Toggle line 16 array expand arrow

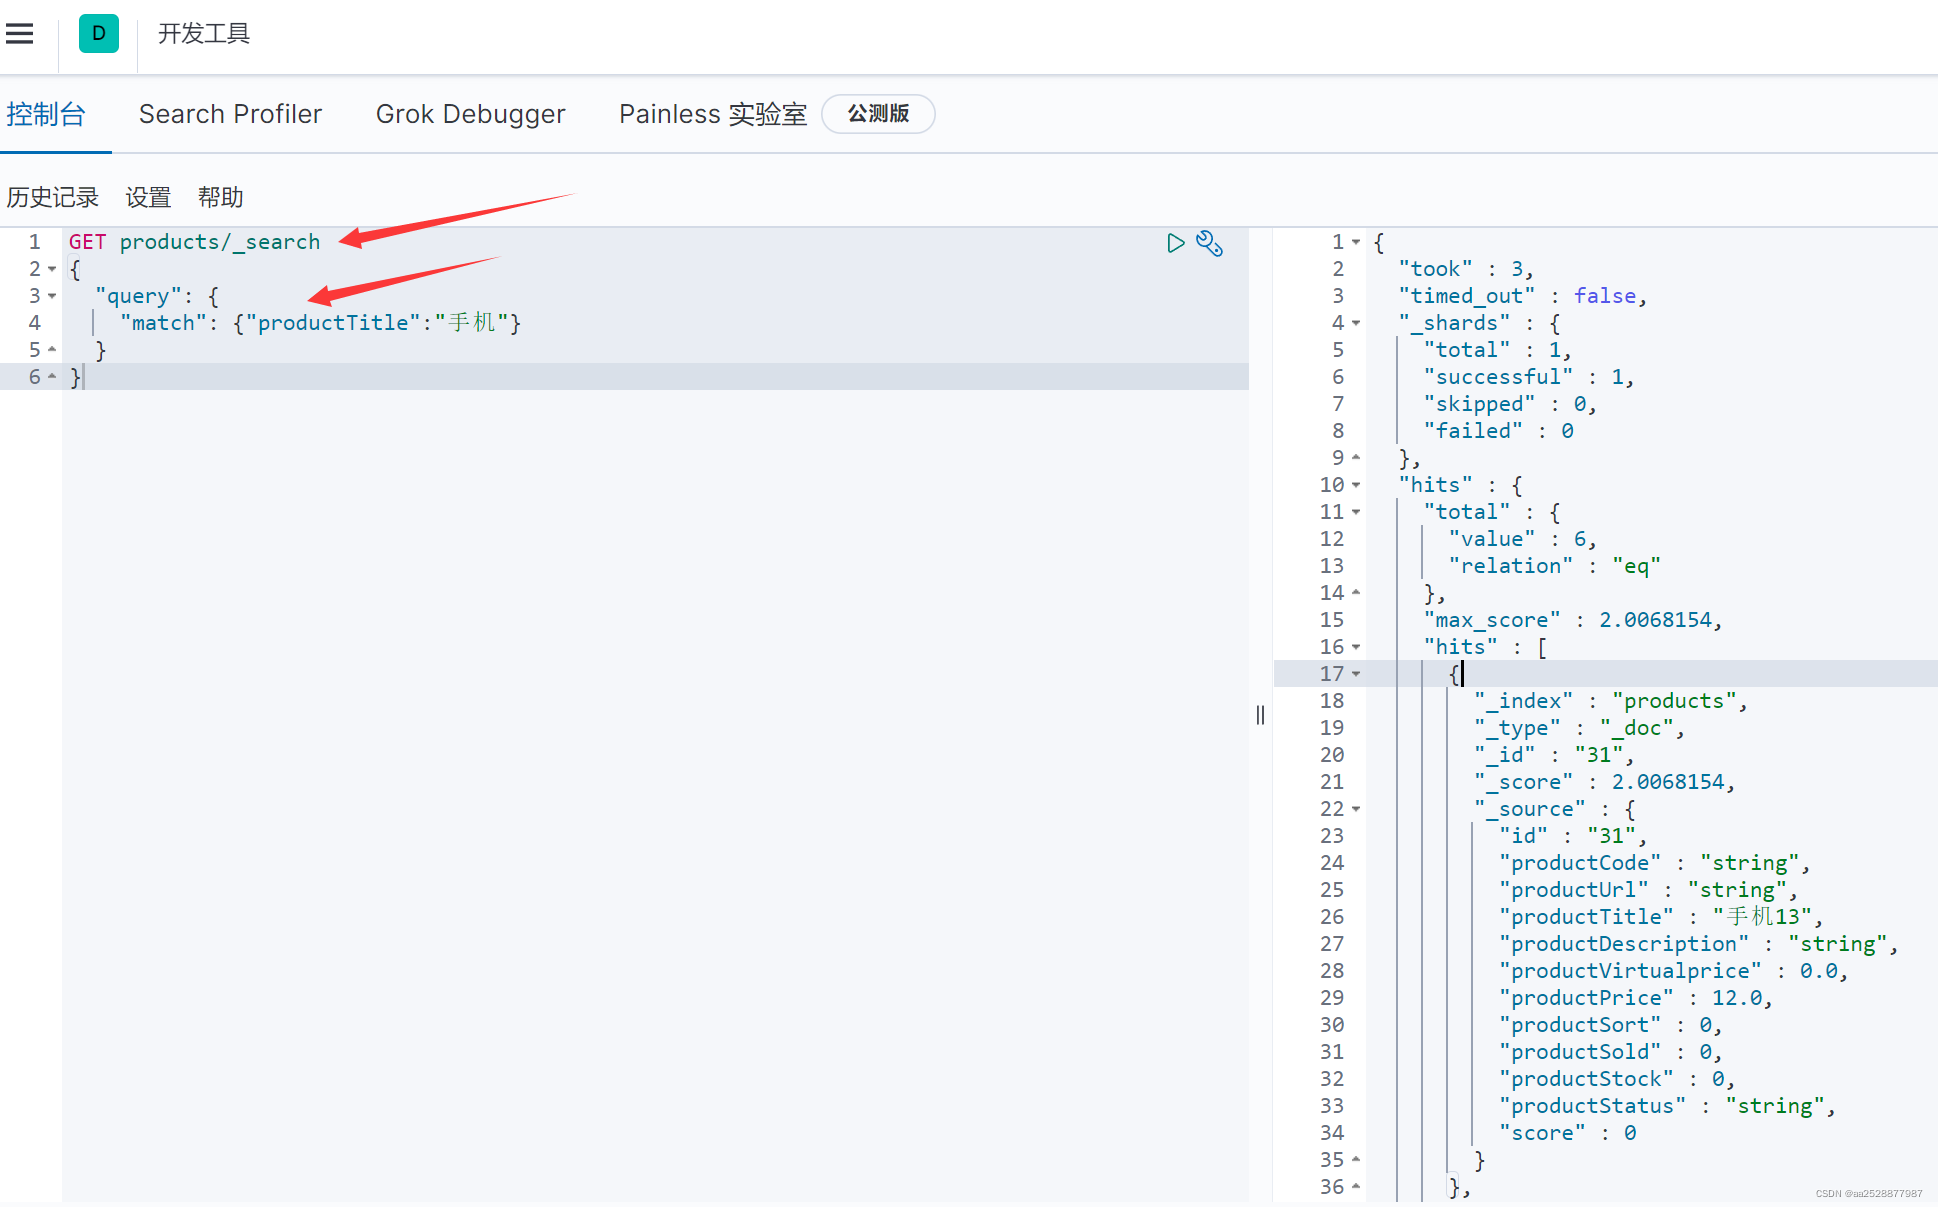(1355, 647)
